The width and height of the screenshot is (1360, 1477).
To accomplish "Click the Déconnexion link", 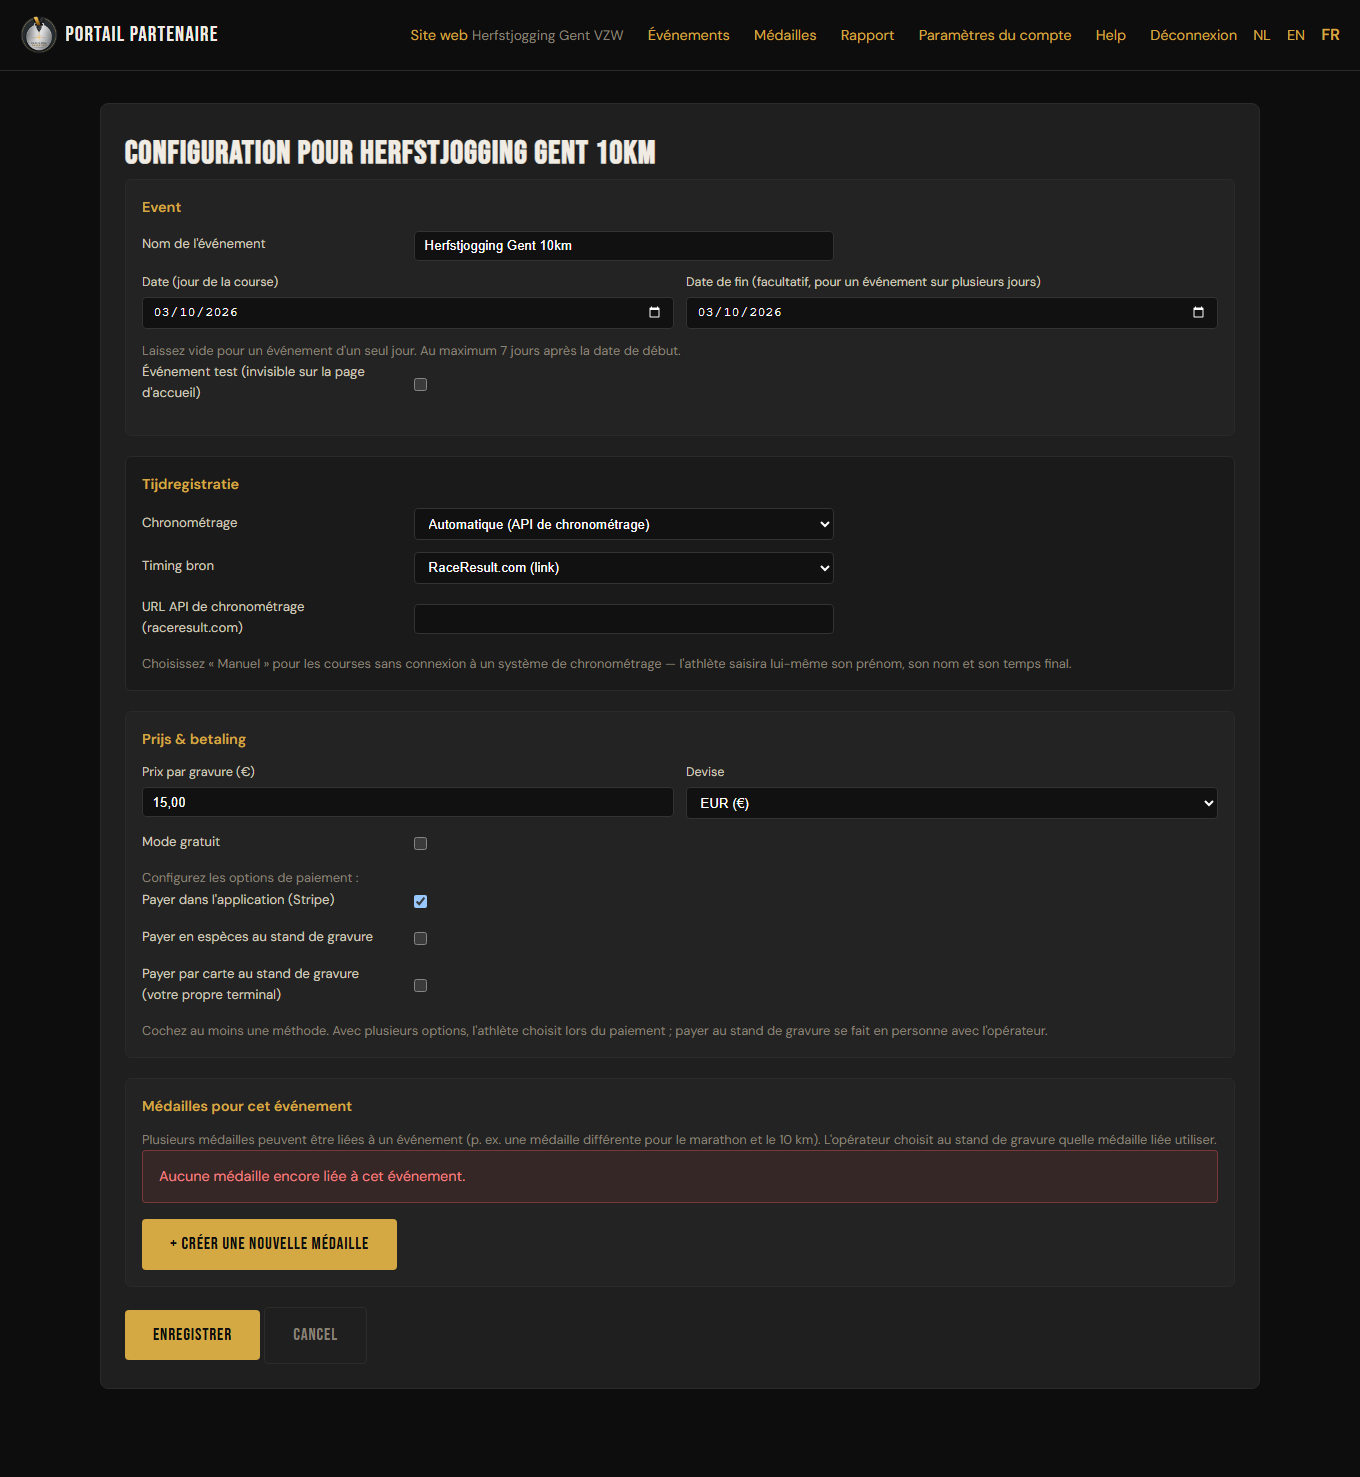I will coord(1193,35).
